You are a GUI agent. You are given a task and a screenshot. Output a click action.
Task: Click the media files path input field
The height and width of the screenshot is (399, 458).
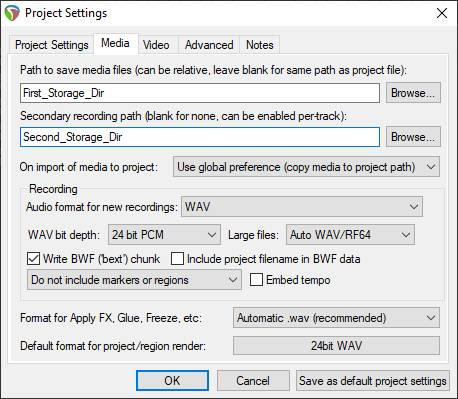click(x=200, y=93)
